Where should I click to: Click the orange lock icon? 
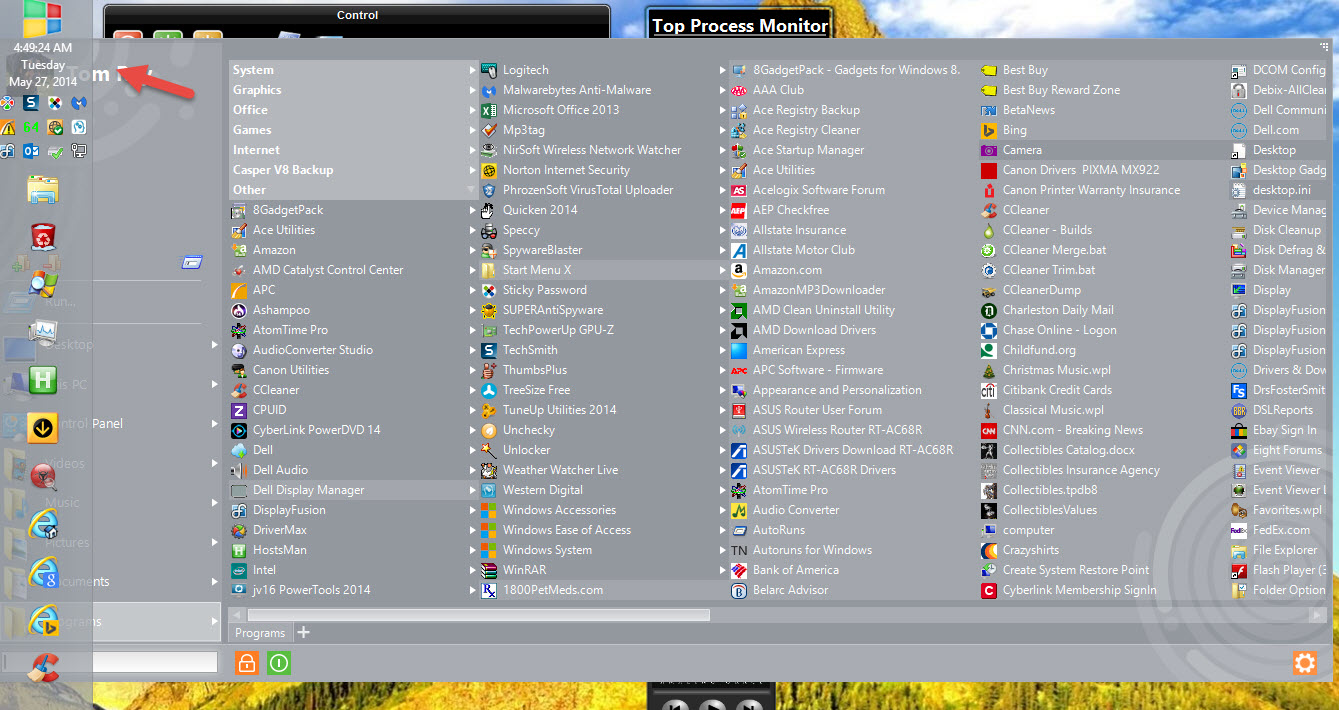(x=246, y=662)
